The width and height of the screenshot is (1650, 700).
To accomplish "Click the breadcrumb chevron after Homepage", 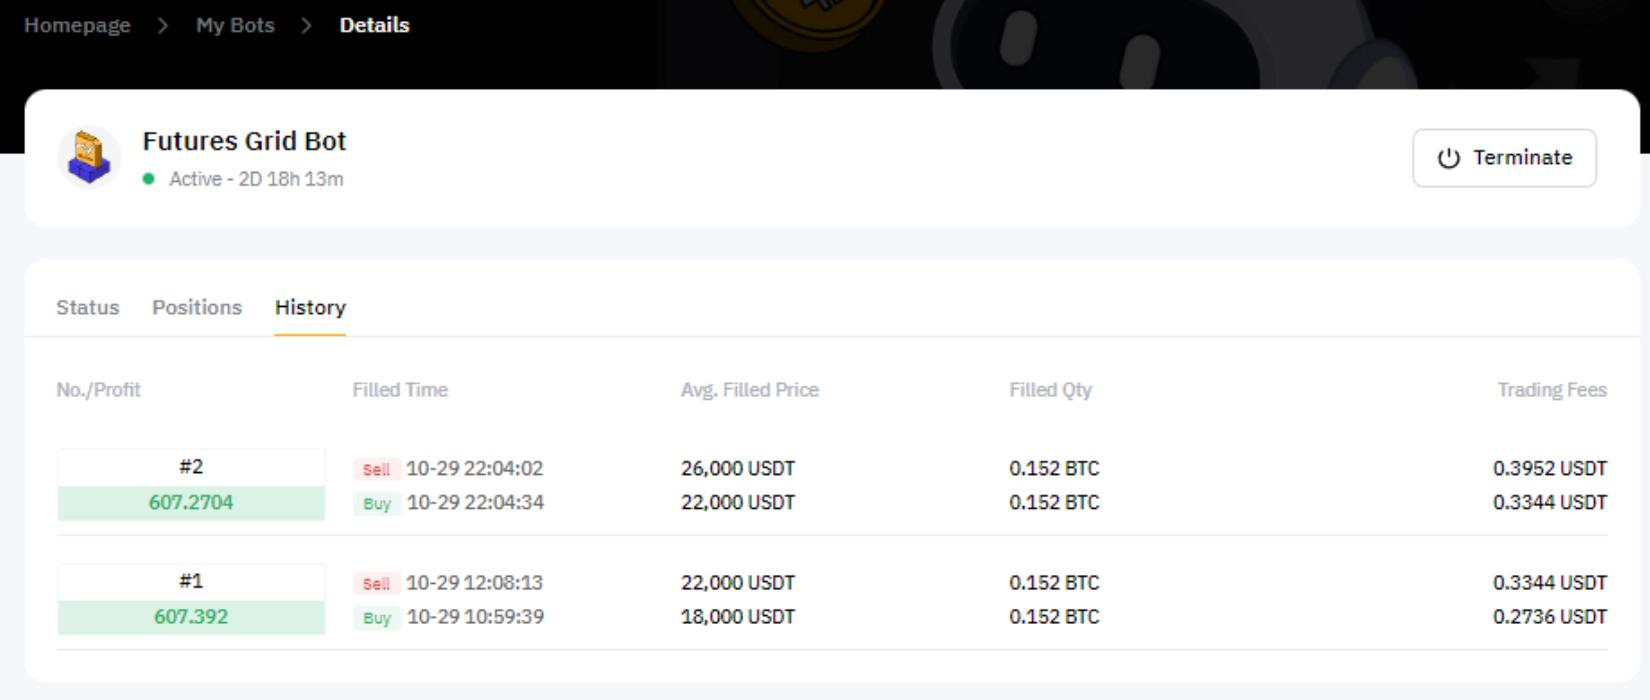I will [163, 25].
